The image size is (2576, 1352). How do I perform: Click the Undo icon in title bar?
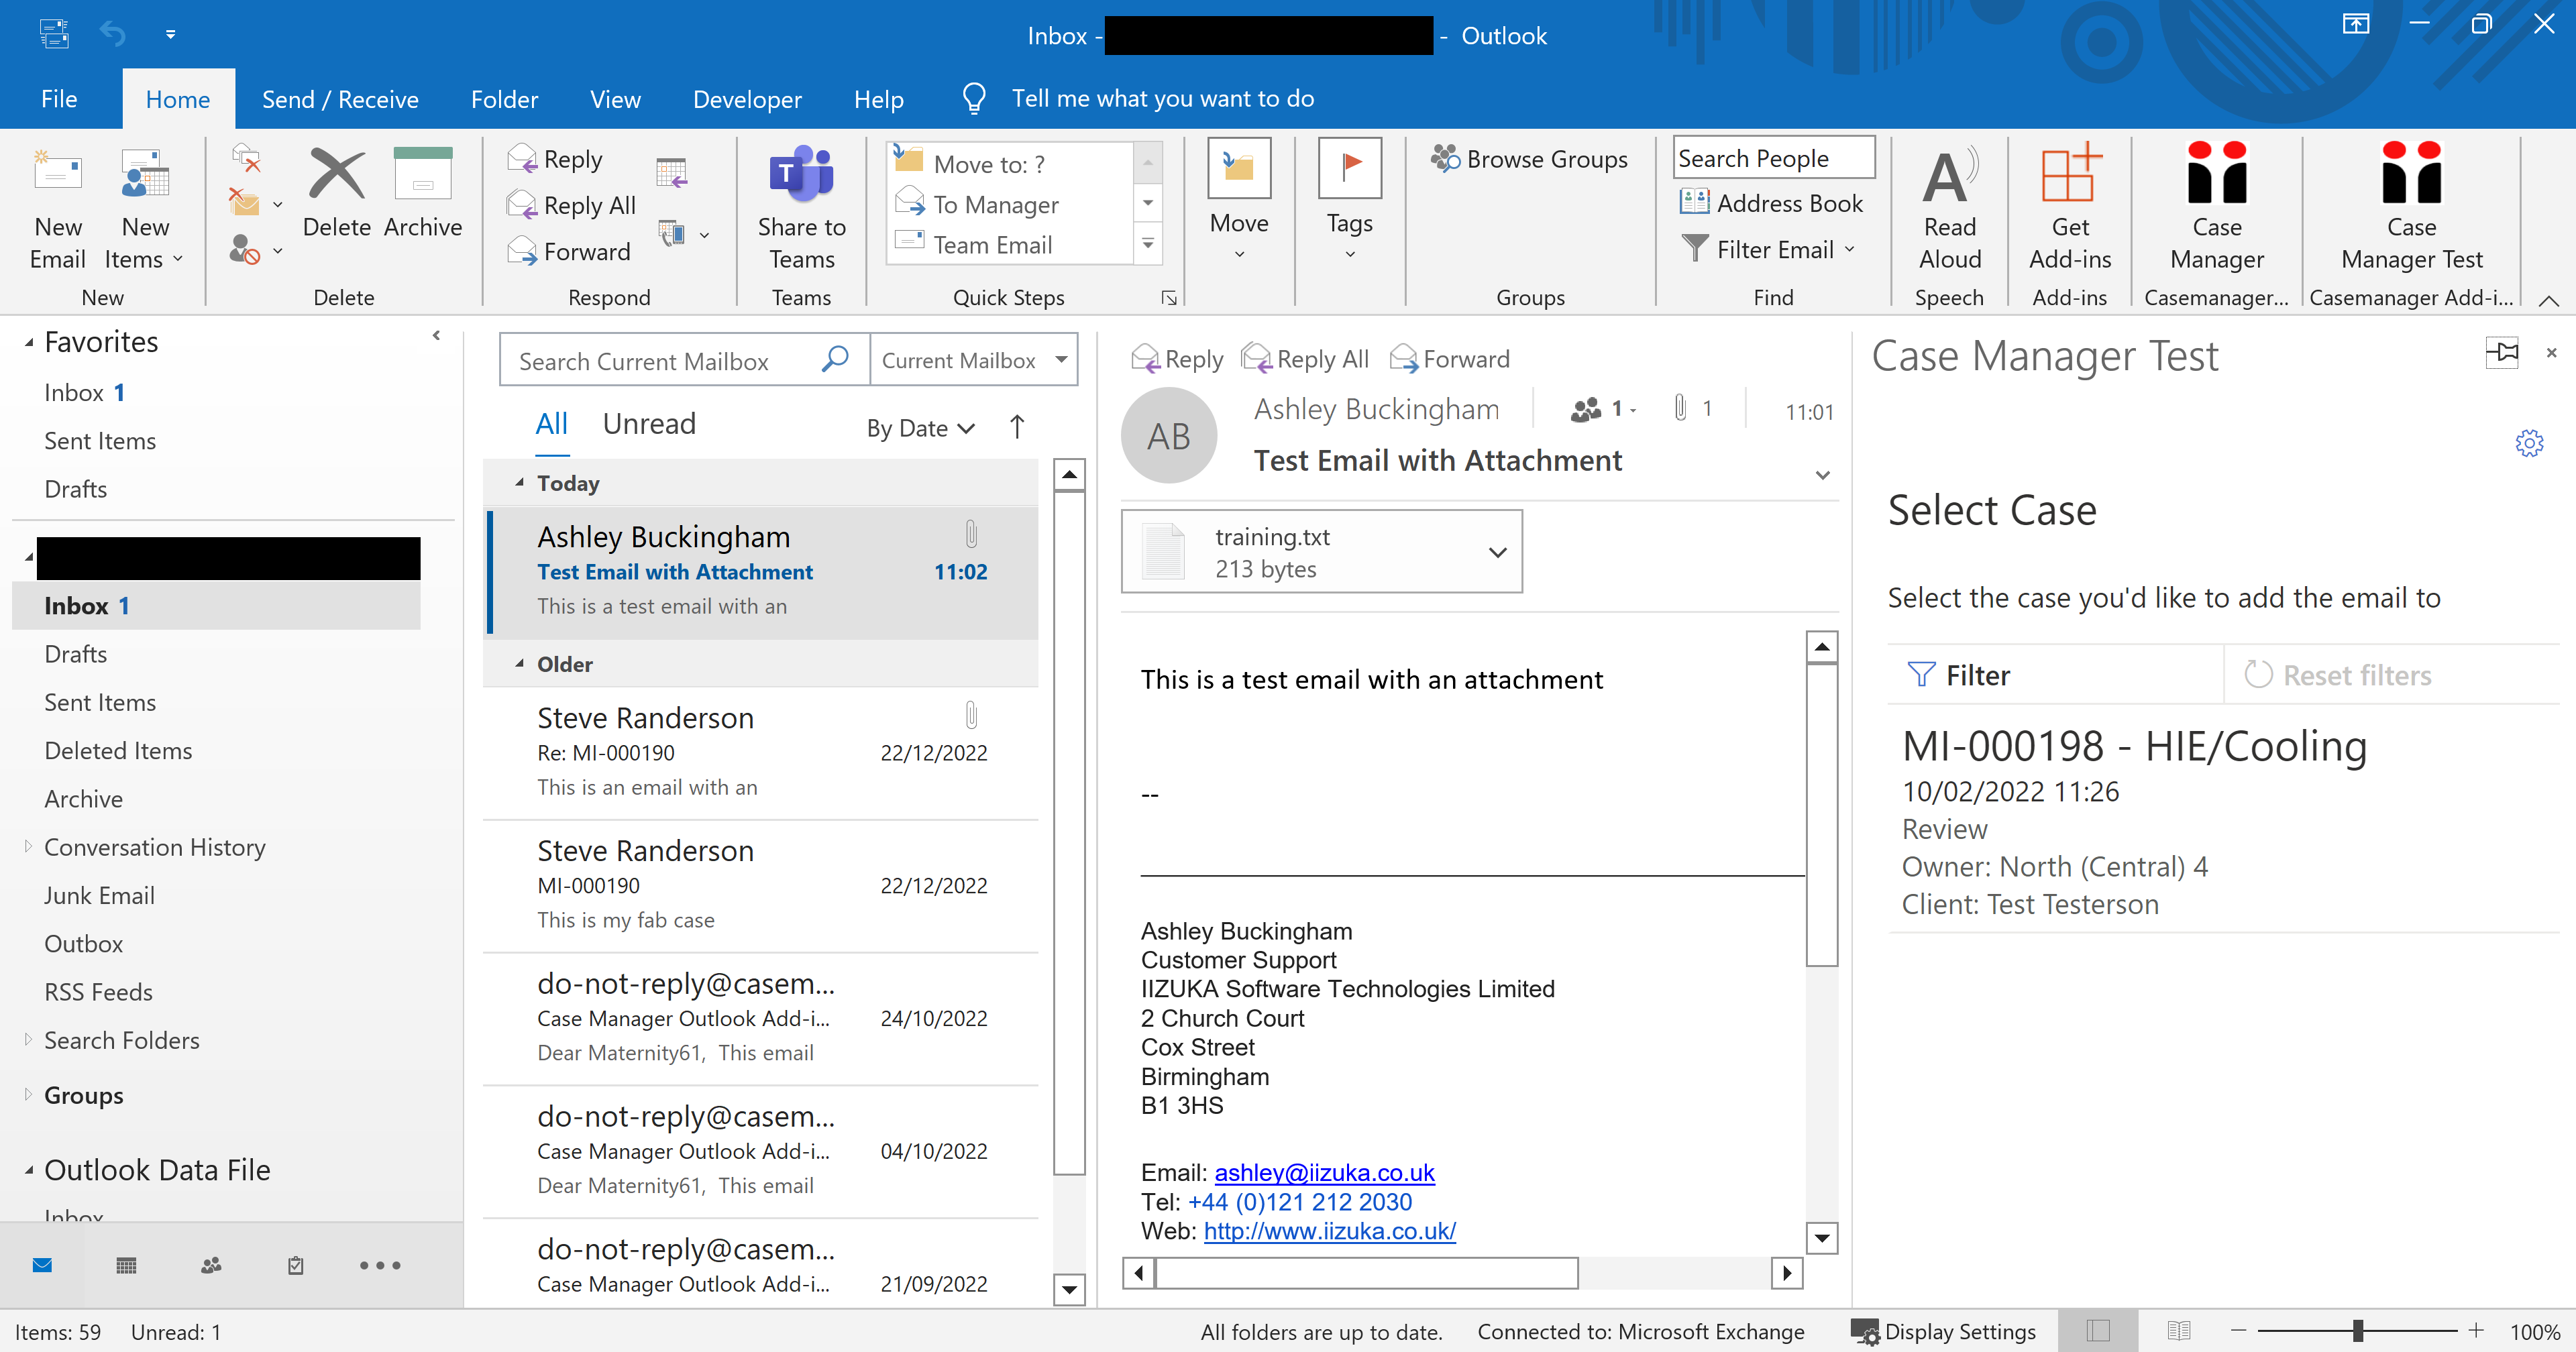(x=113, y=34)
